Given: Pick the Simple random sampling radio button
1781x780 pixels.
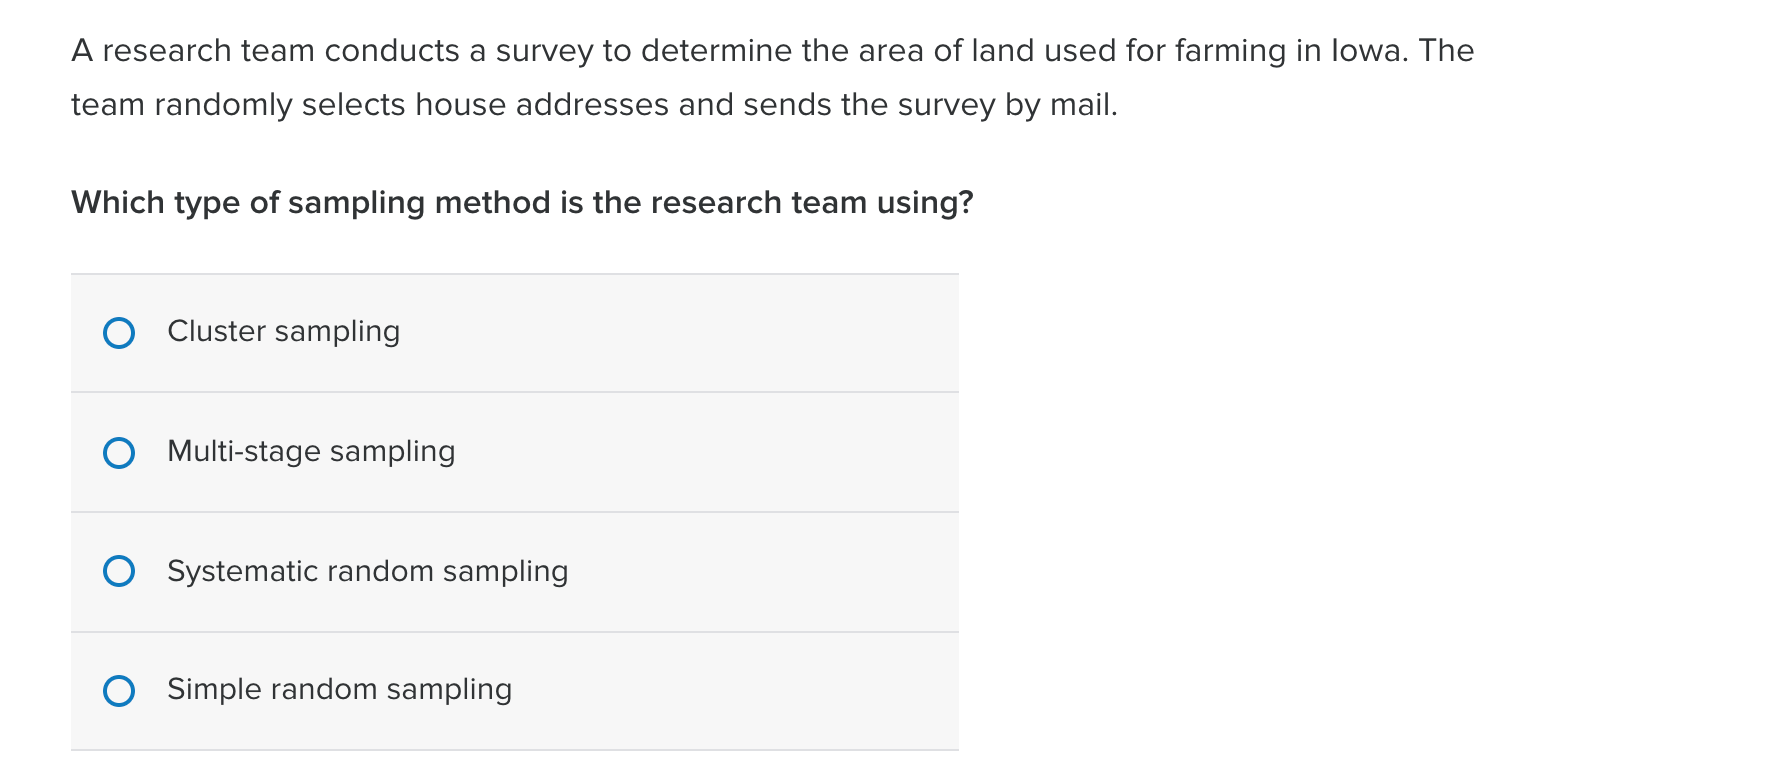Looking at the screenshot, I should (119, 691).
